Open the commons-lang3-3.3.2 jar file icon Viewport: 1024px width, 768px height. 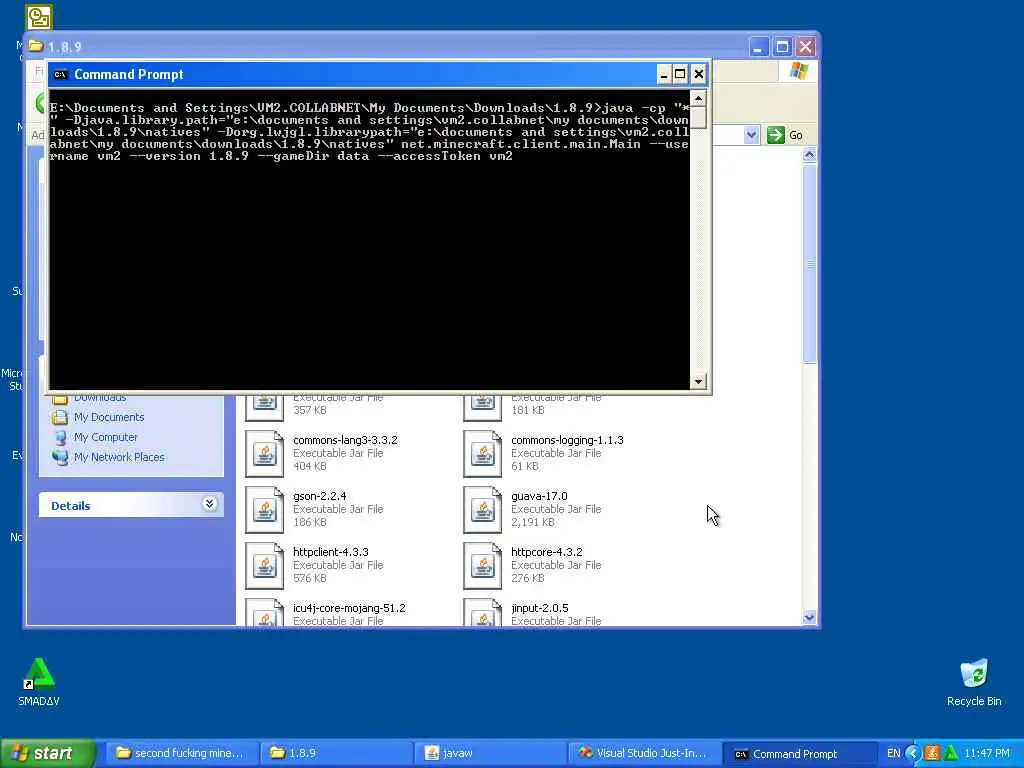click(x=264, y=454)
